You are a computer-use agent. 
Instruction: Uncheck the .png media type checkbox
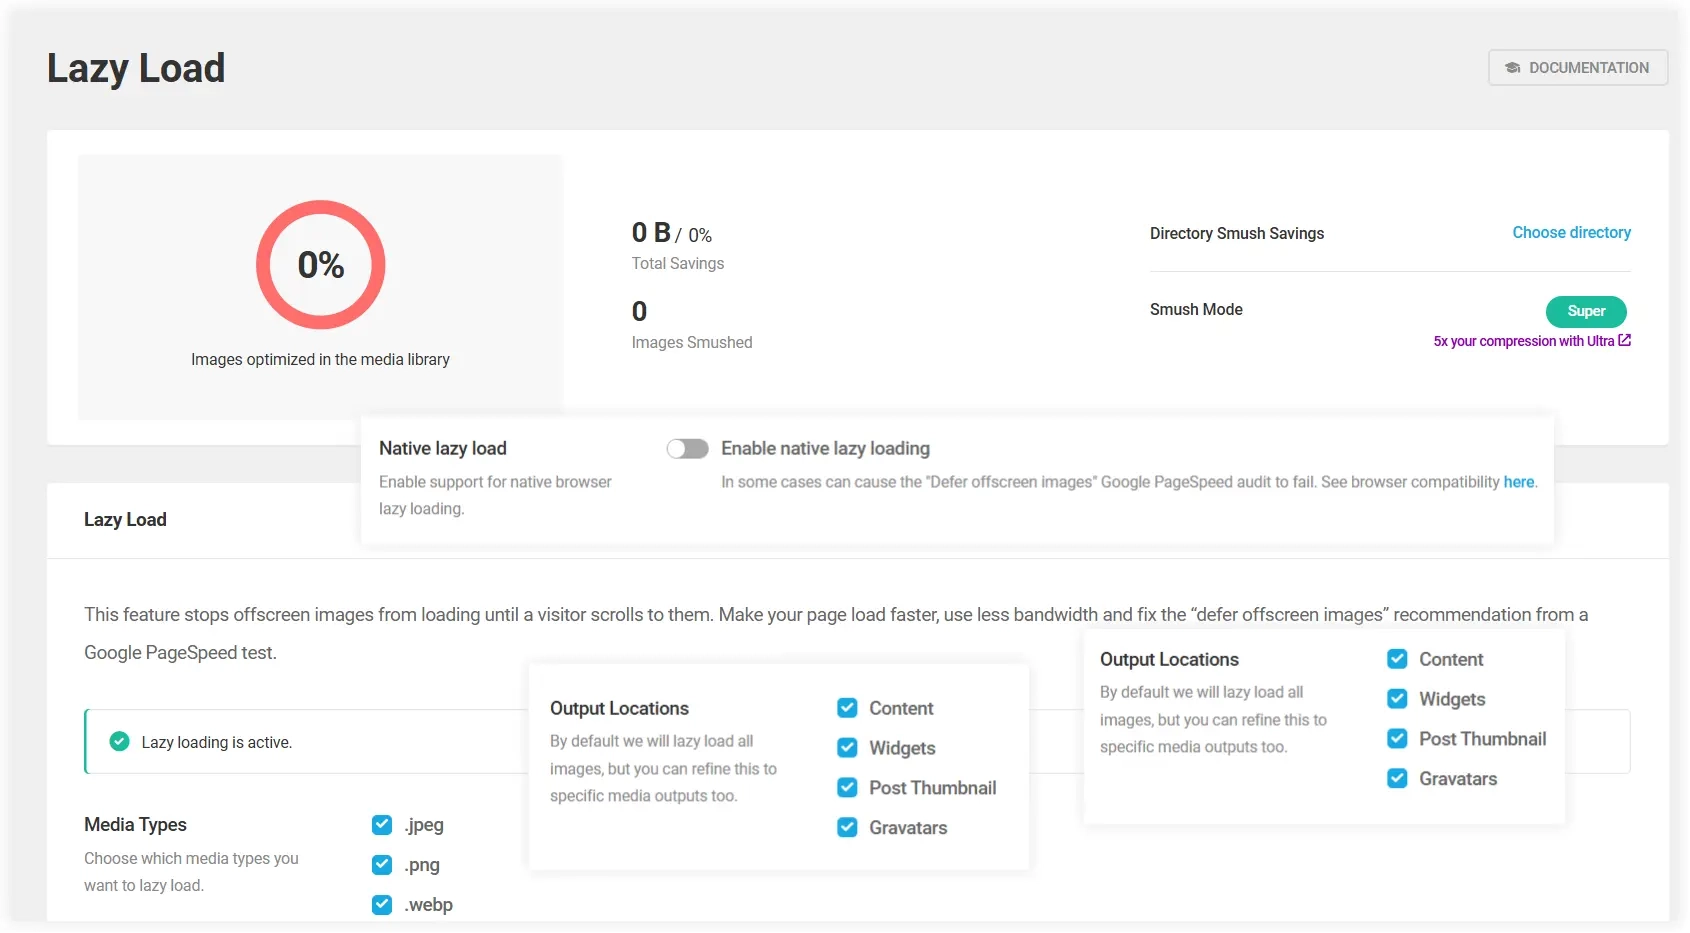[x=382, y=865]
